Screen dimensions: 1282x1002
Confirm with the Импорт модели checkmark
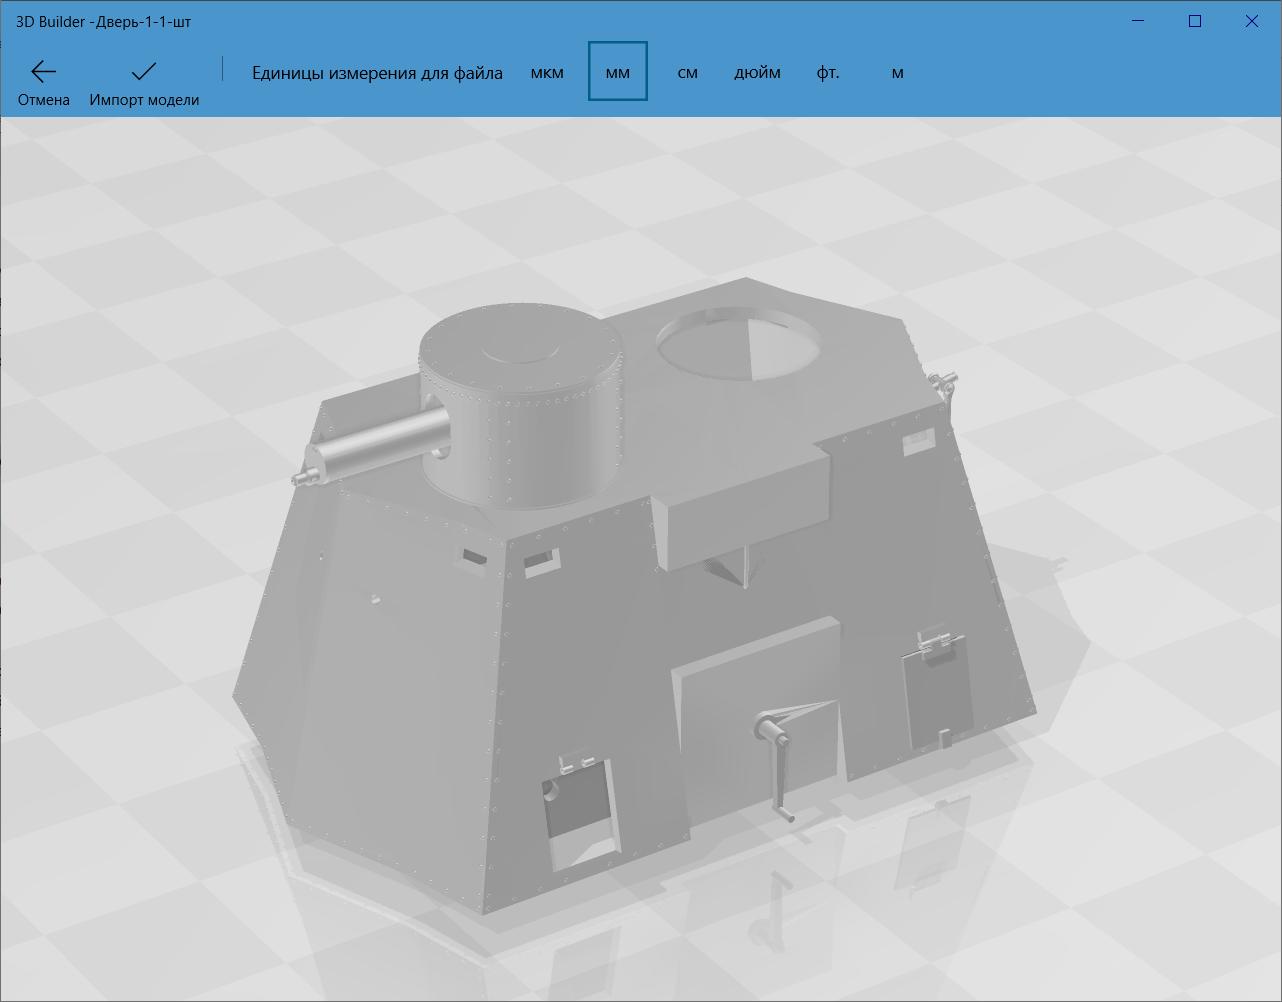(x=144, y=72)
